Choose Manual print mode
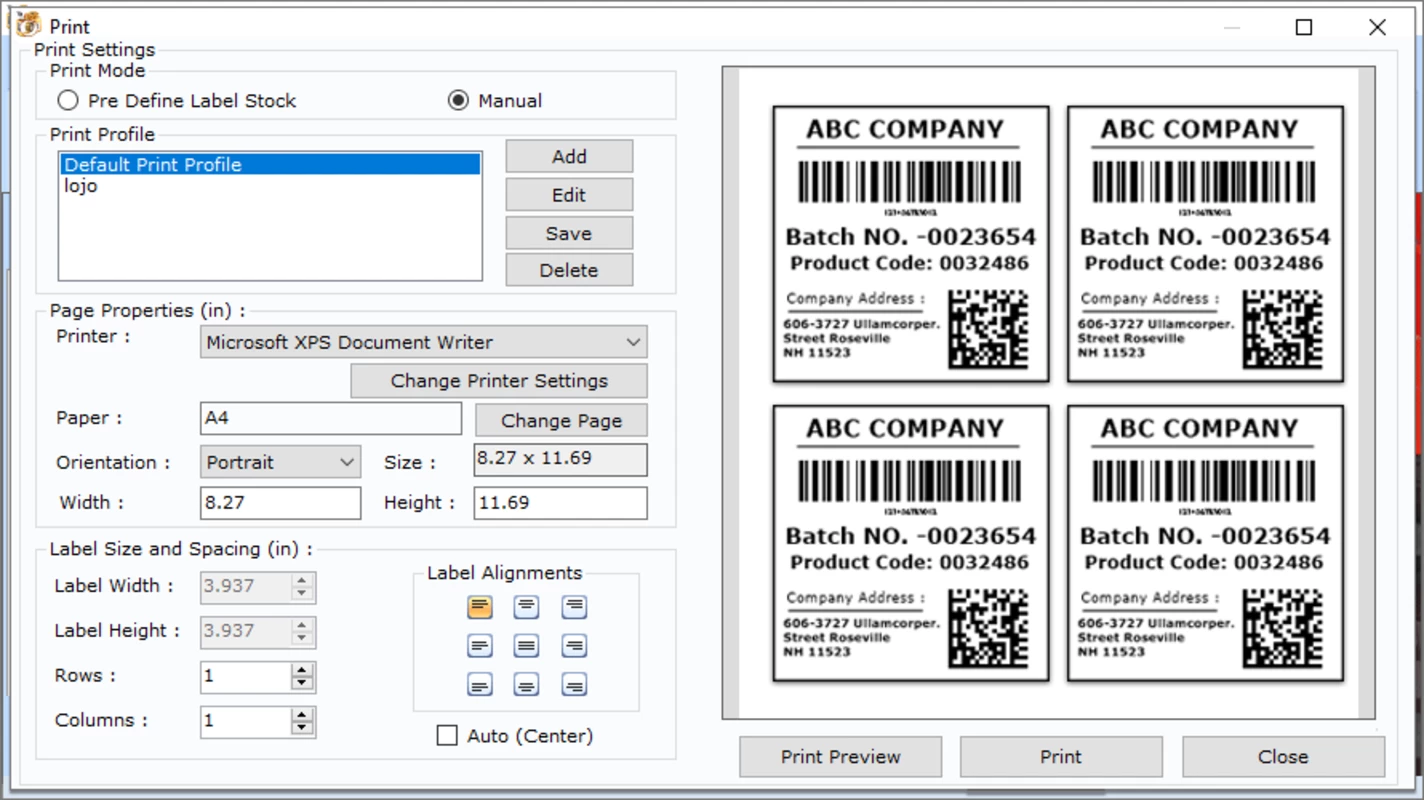The height and width of the screenshot is (800, 1424). tap(458, 100)
